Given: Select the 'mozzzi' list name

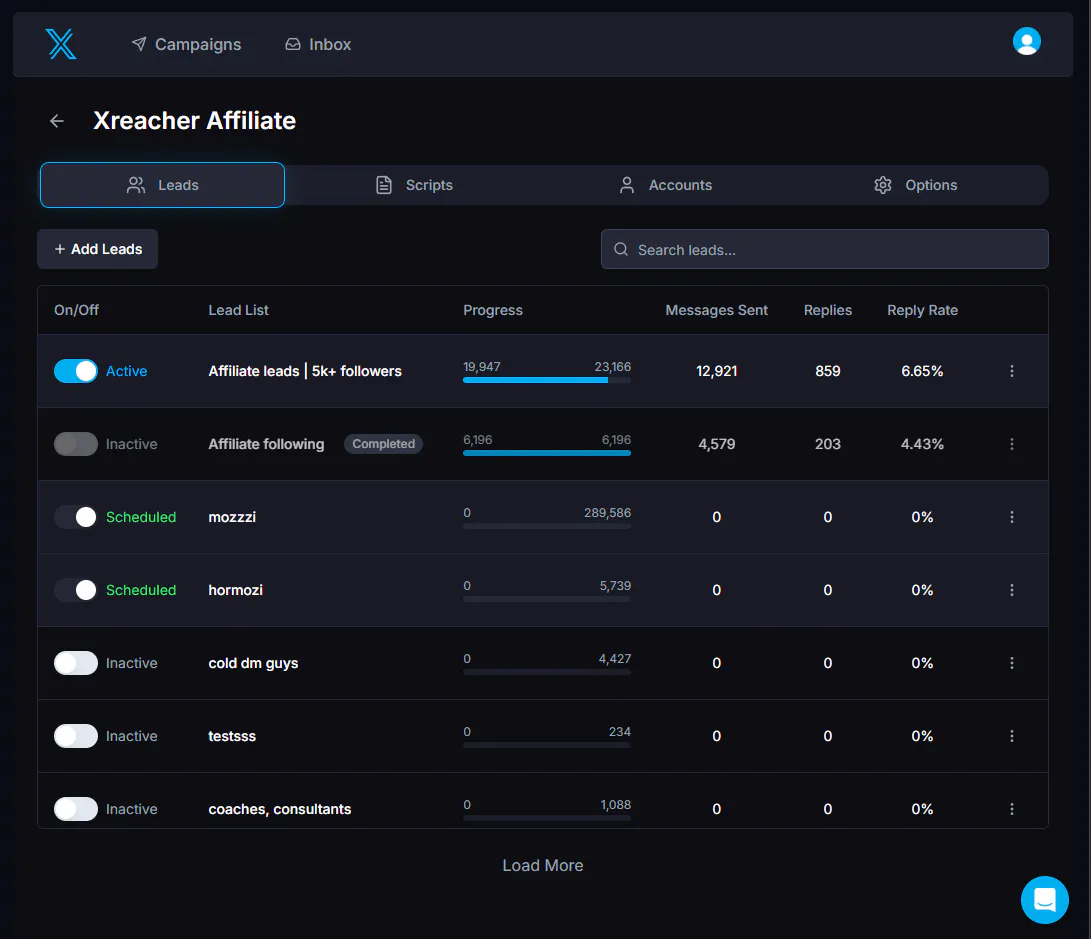Looking at the screenshot, I should coord(232,517).
